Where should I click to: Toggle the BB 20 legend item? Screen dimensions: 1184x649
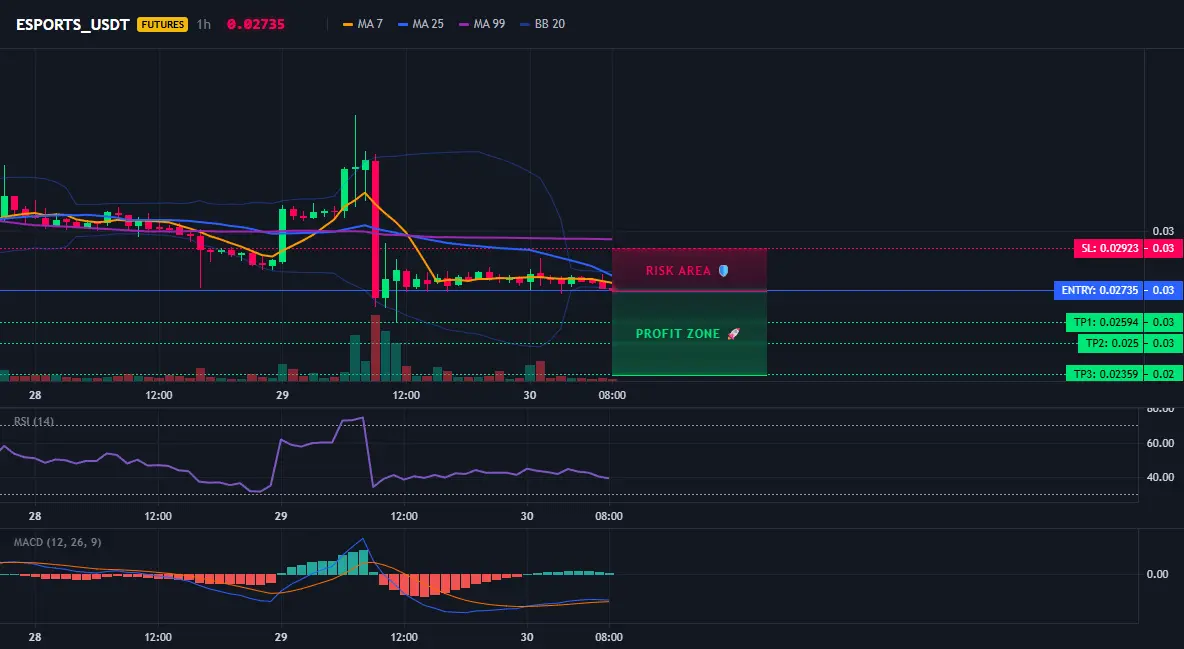[x=543, y=24]
